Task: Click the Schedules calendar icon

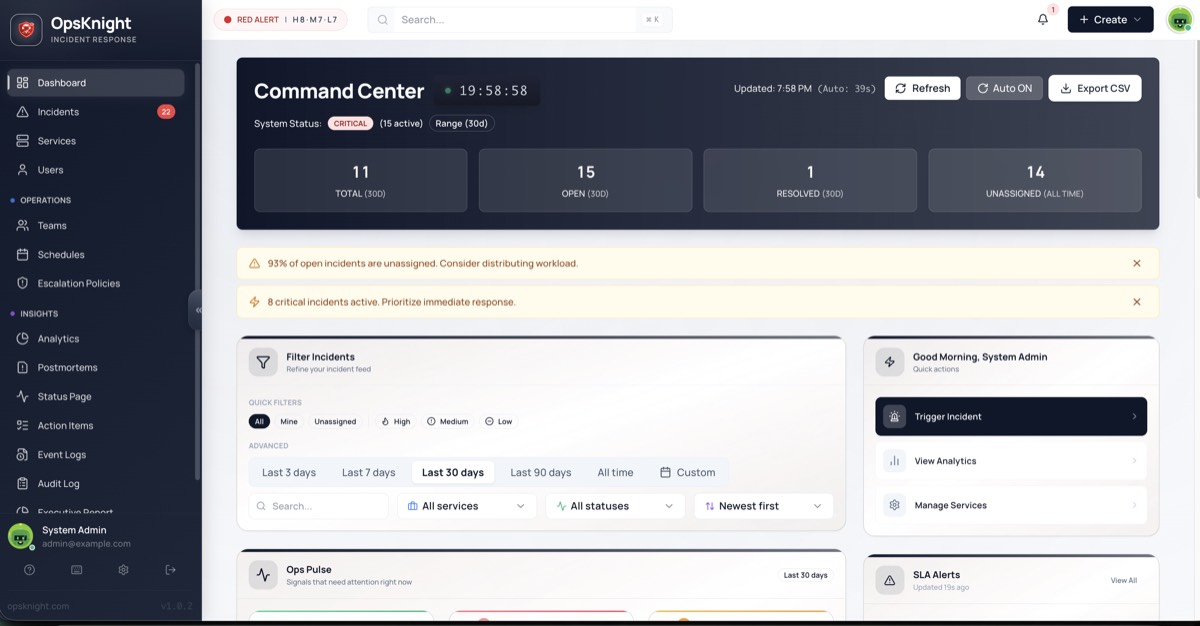Action: 22,254
